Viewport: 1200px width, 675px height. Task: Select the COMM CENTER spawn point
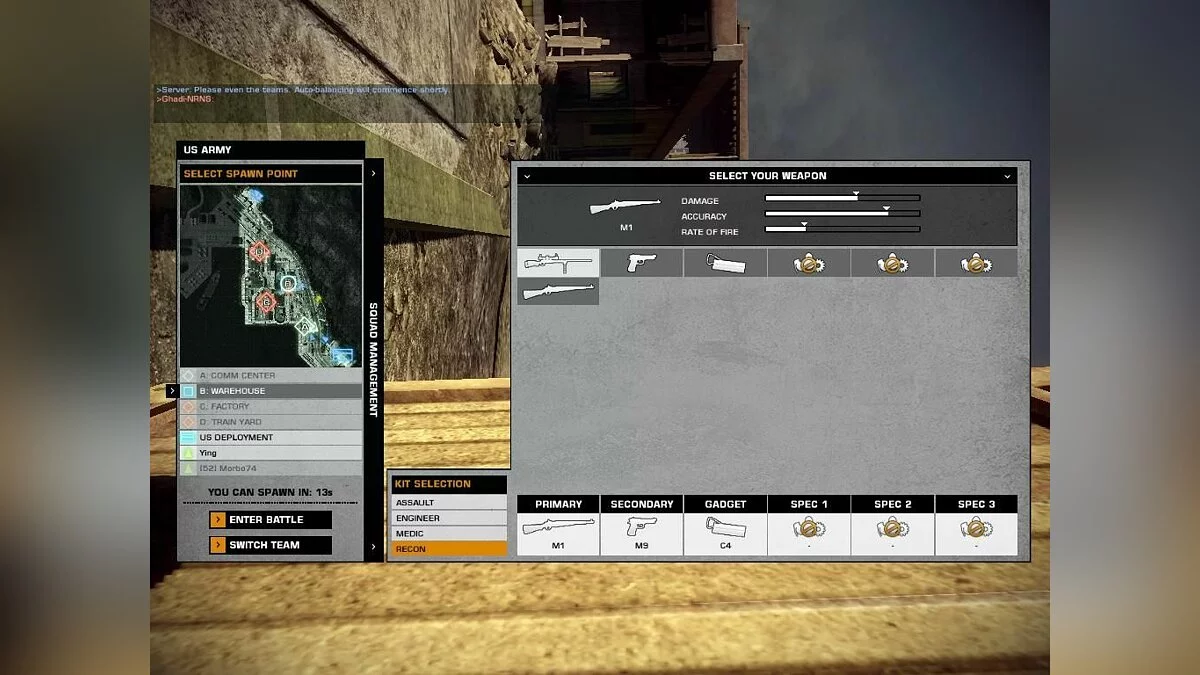(x=240, y=375)
